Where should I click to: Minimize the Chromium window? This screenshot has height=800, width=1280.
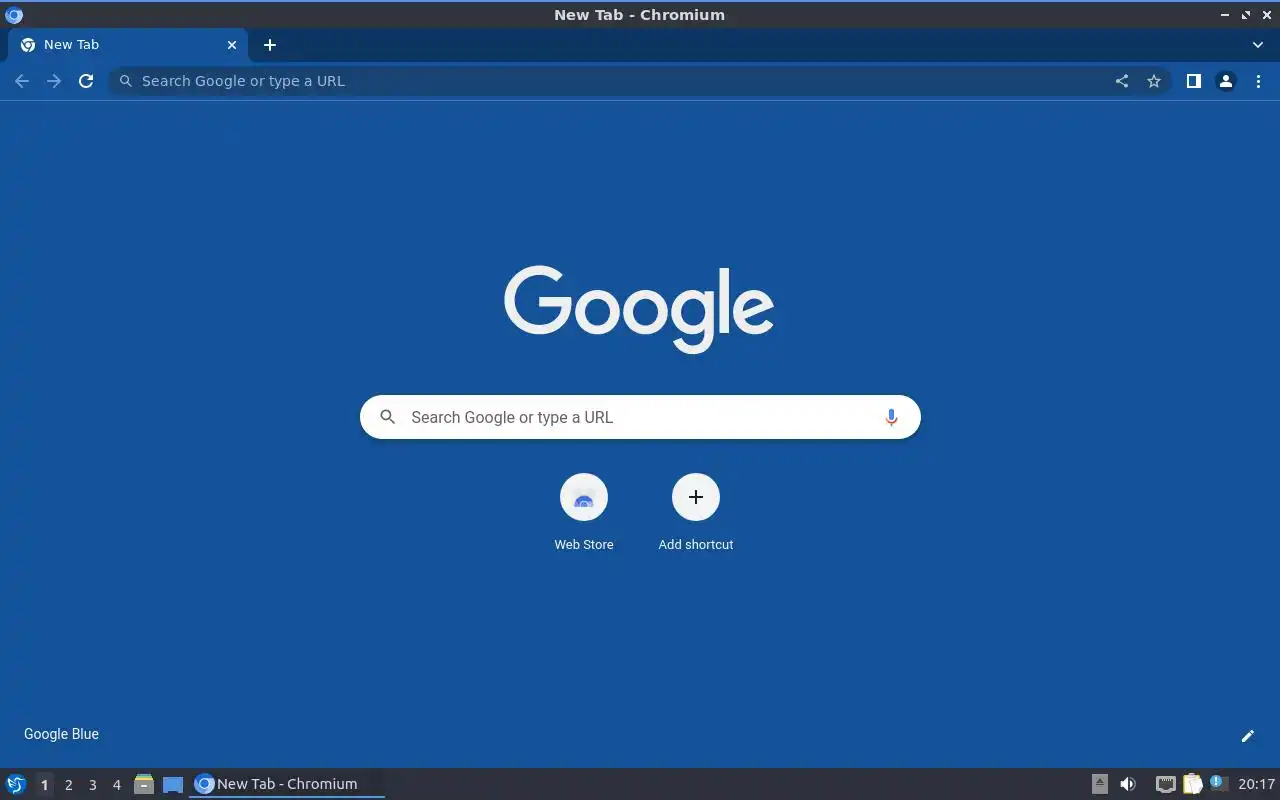tap(1226, 15)
